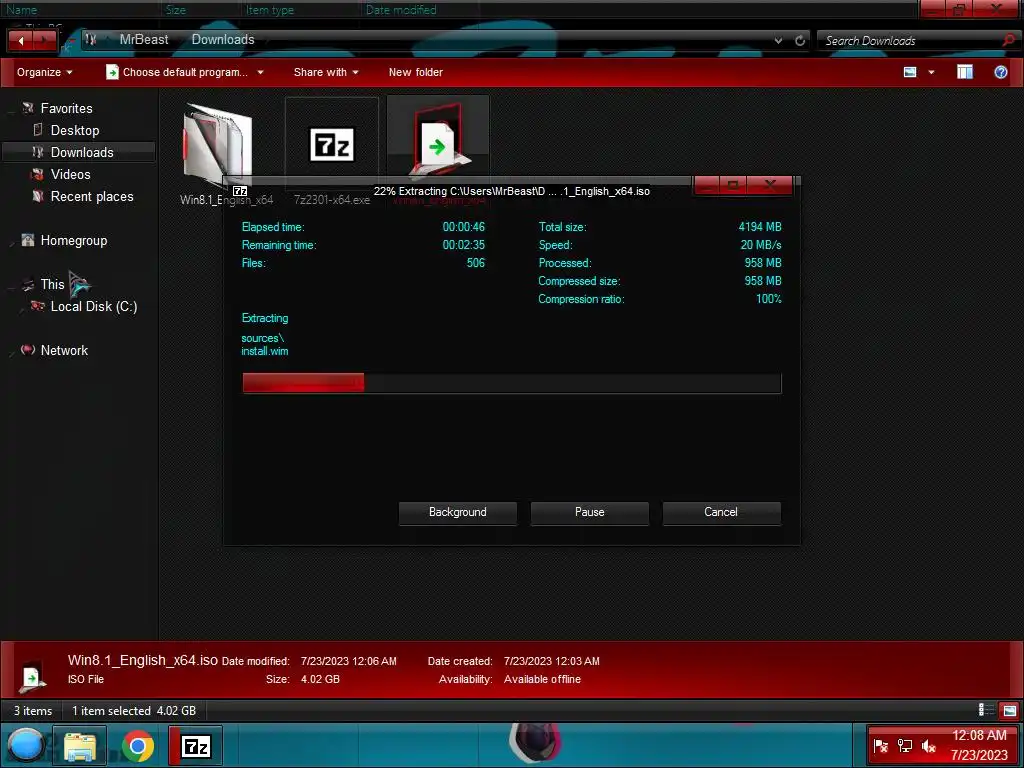Viewport: 1024px width, 768px height.
Task: Change the view layout icon
Action: pyautogui.click(x=910, y=72)
